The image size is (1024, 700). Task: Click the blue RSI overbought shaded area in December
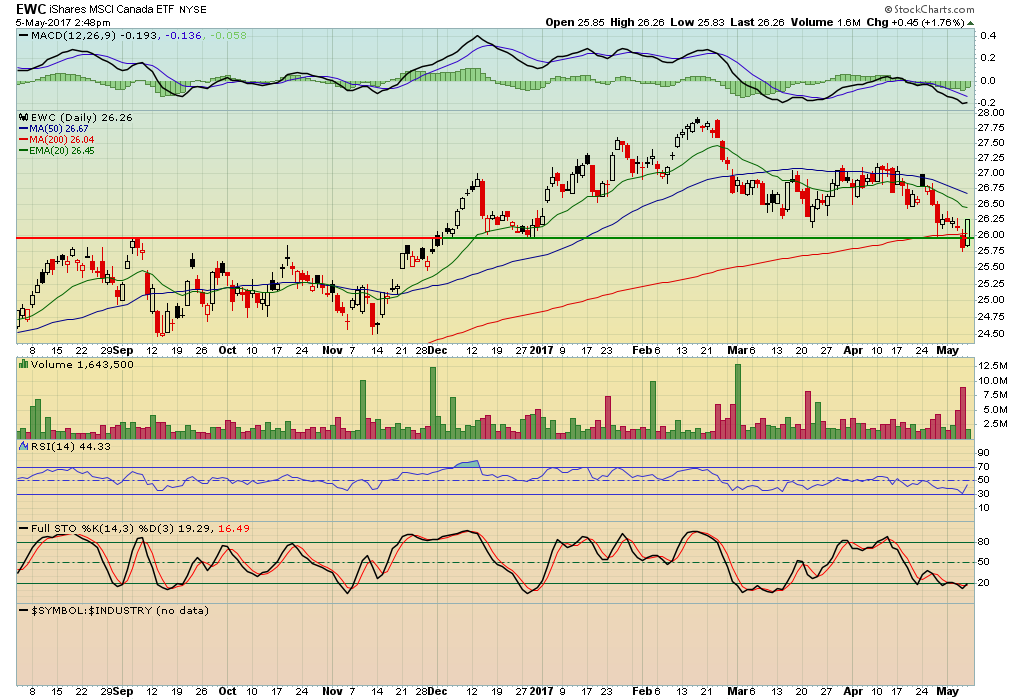click(x=466, y=464)
